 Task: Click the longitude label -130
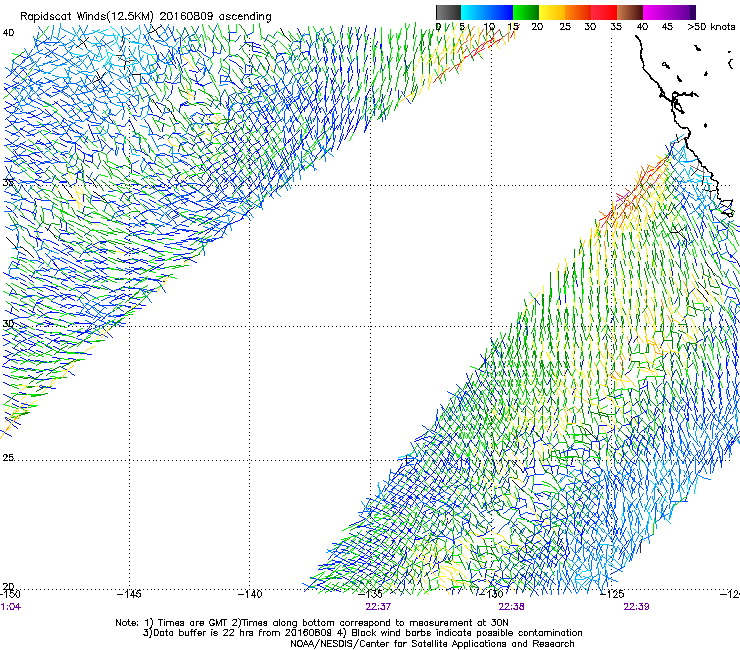tap(491, 594)
